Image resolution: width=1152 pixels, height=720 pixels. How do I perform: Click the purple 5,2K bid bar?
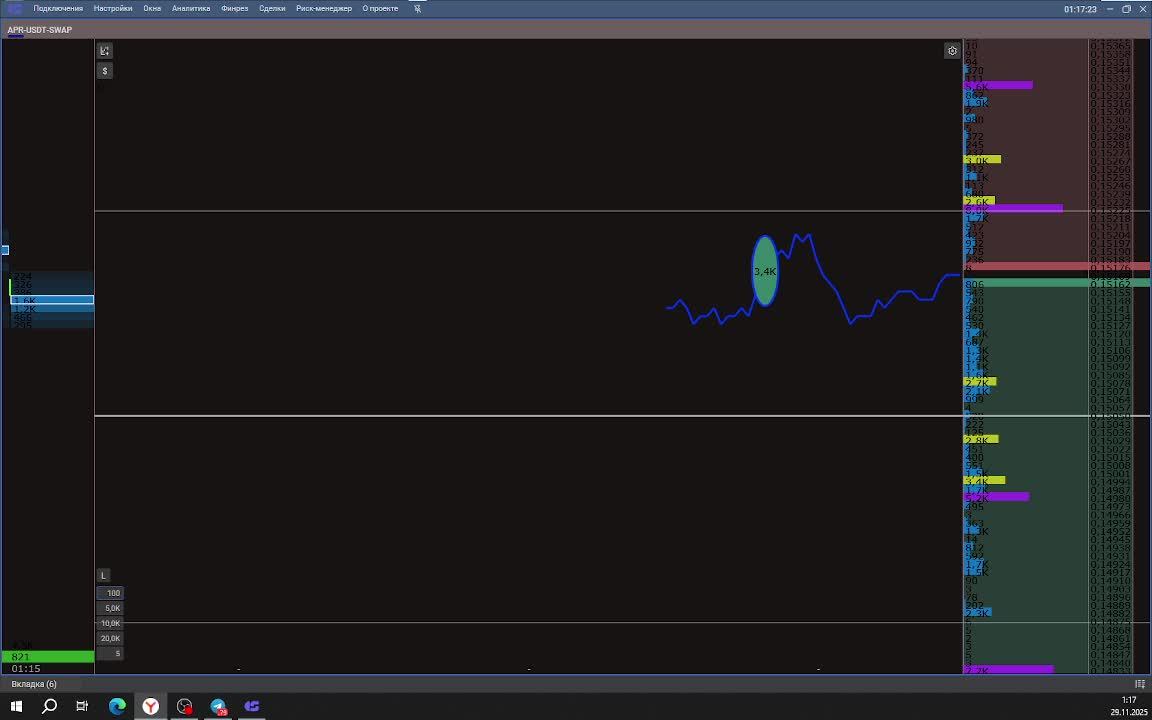[996, 497]
